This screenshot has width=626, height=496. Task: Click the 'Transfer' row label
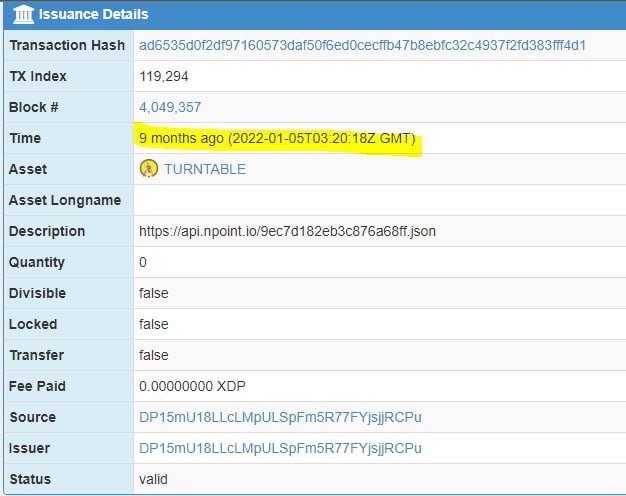click(x=36, y=355)
